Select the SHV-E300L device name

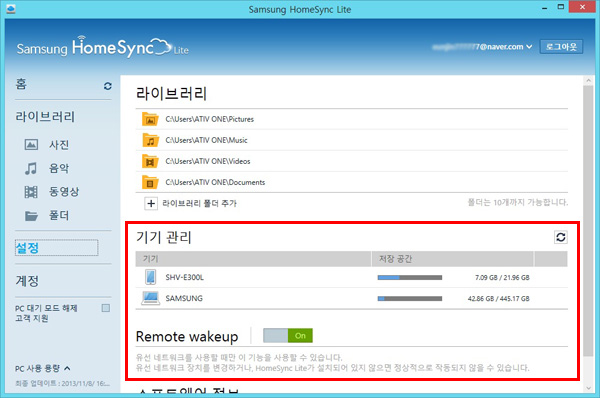[184, 277]
